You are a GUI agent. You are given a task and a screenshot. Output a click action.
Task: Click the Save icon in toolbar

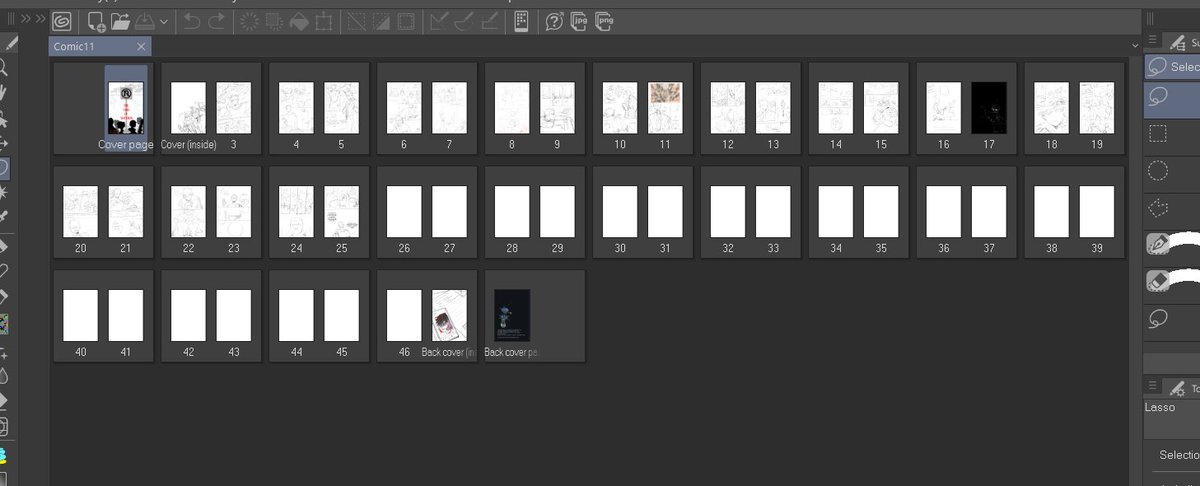(x=145, y=21)
